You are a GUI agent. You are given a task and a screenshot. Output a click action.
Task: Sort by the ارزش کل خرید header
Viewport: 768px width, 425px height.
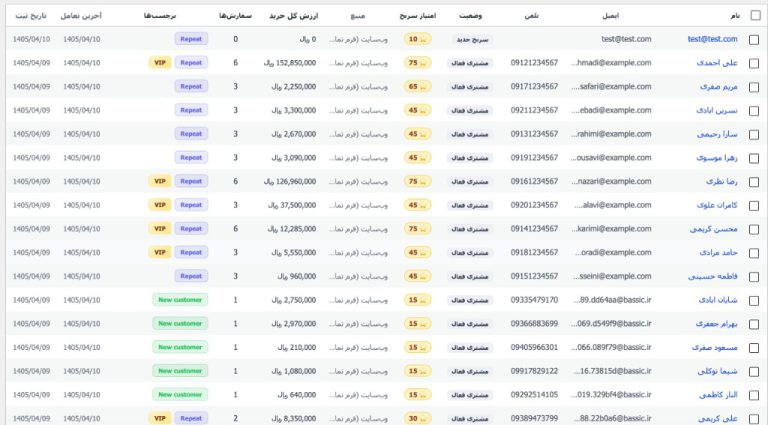pos(293,16)
